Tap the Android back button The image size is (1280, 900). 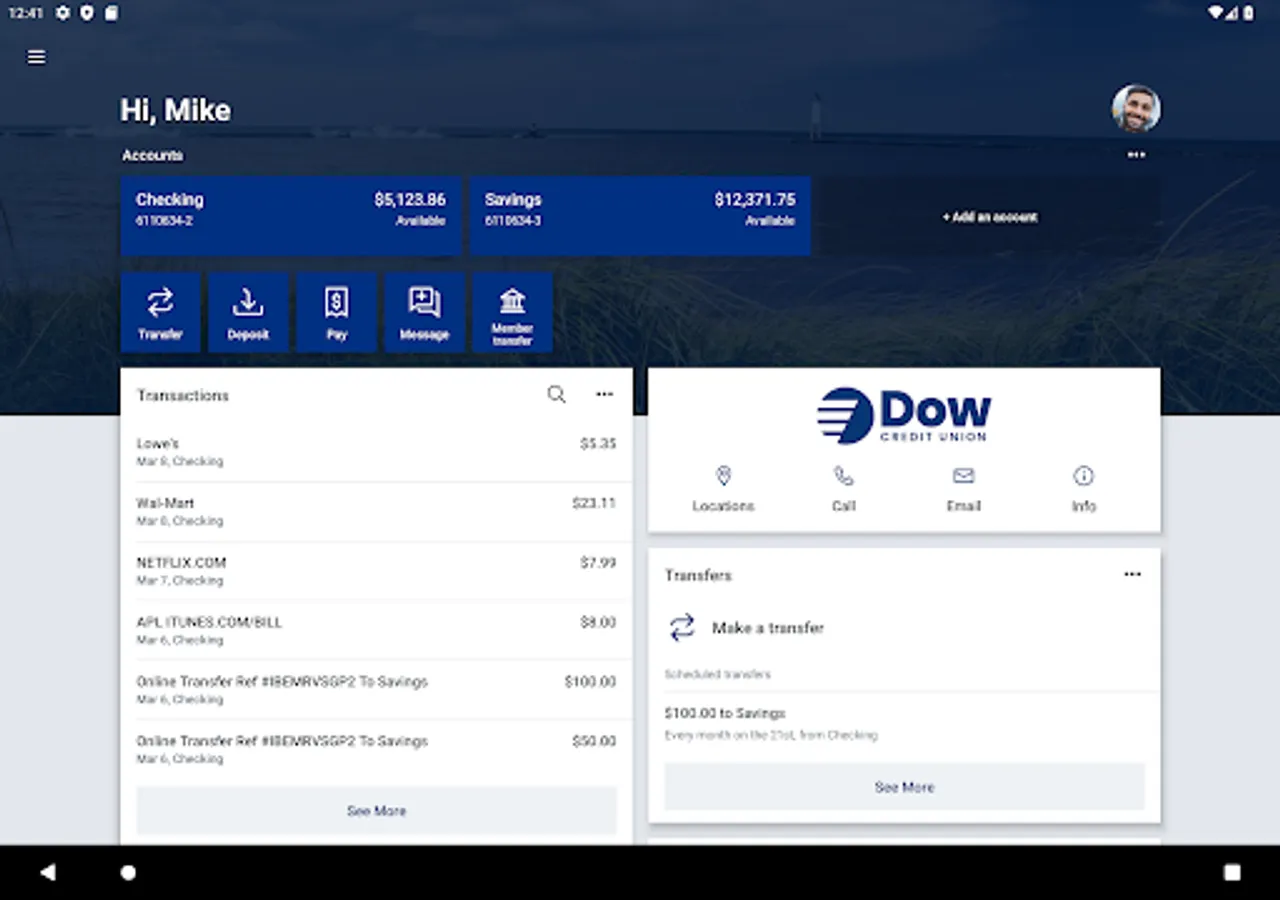tap(47, 872)
